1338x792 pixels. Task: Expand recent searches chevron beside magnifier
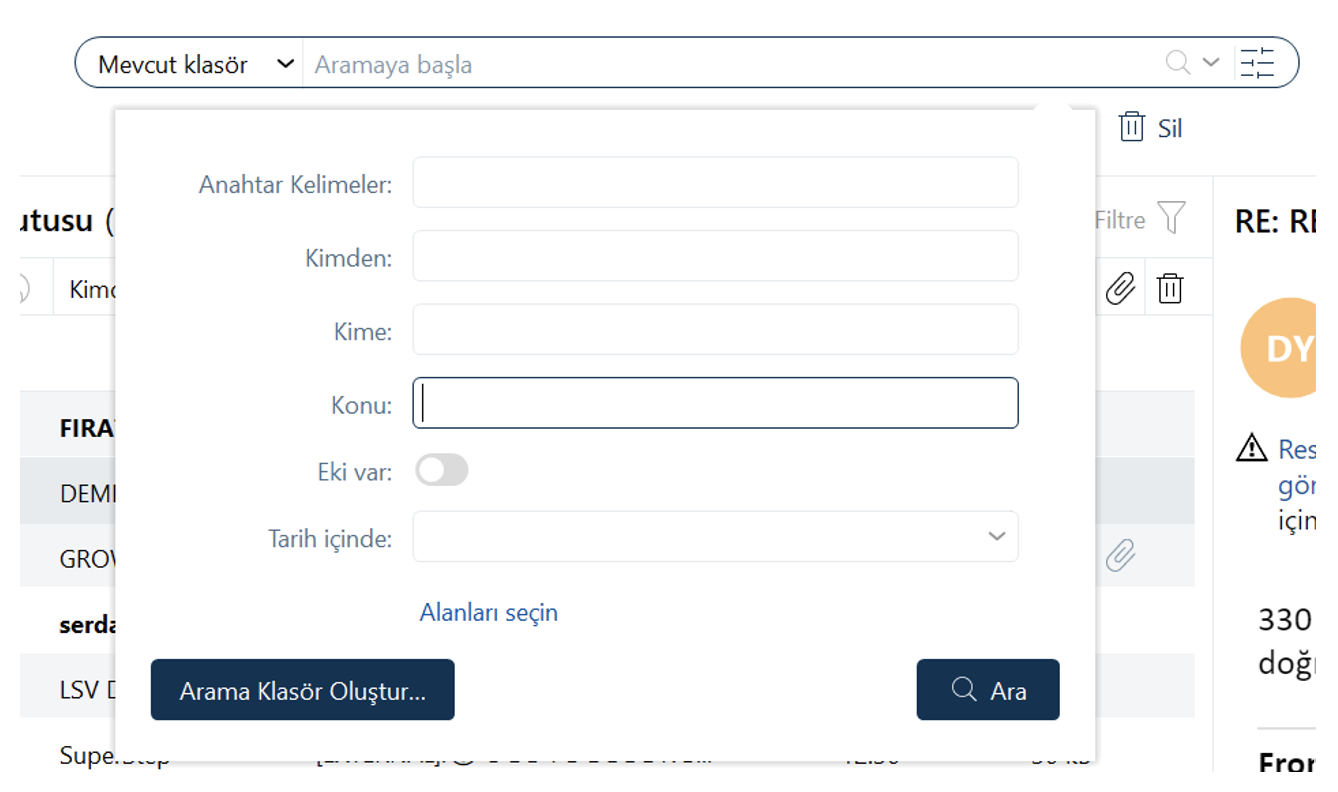(1210, 62)
